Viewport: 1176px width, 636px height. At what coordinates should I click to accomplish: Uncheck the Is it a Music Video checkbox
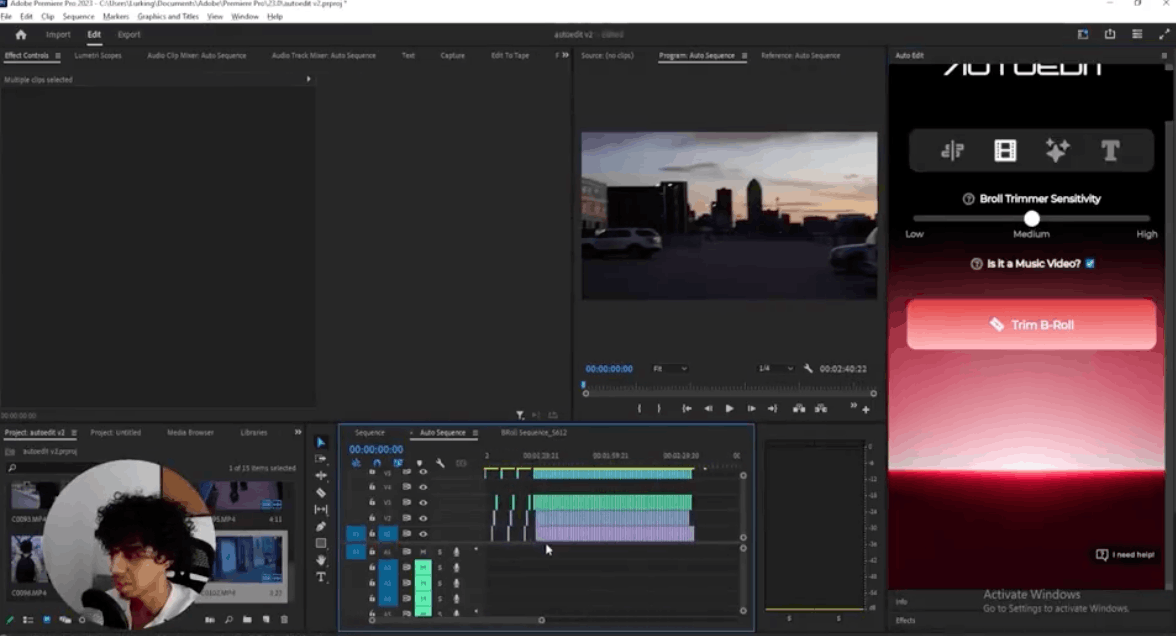click(1090, 264)
